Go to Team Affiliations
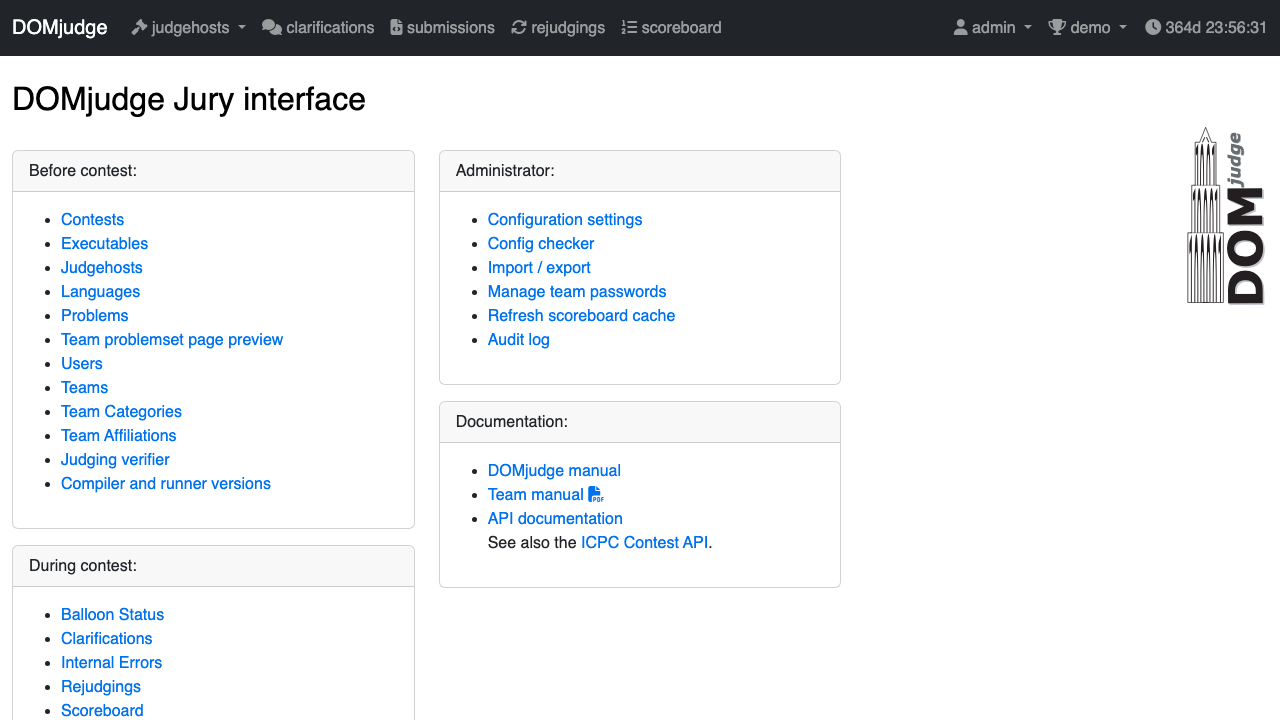Screen dimensions: 1280x720 (118, 436)
